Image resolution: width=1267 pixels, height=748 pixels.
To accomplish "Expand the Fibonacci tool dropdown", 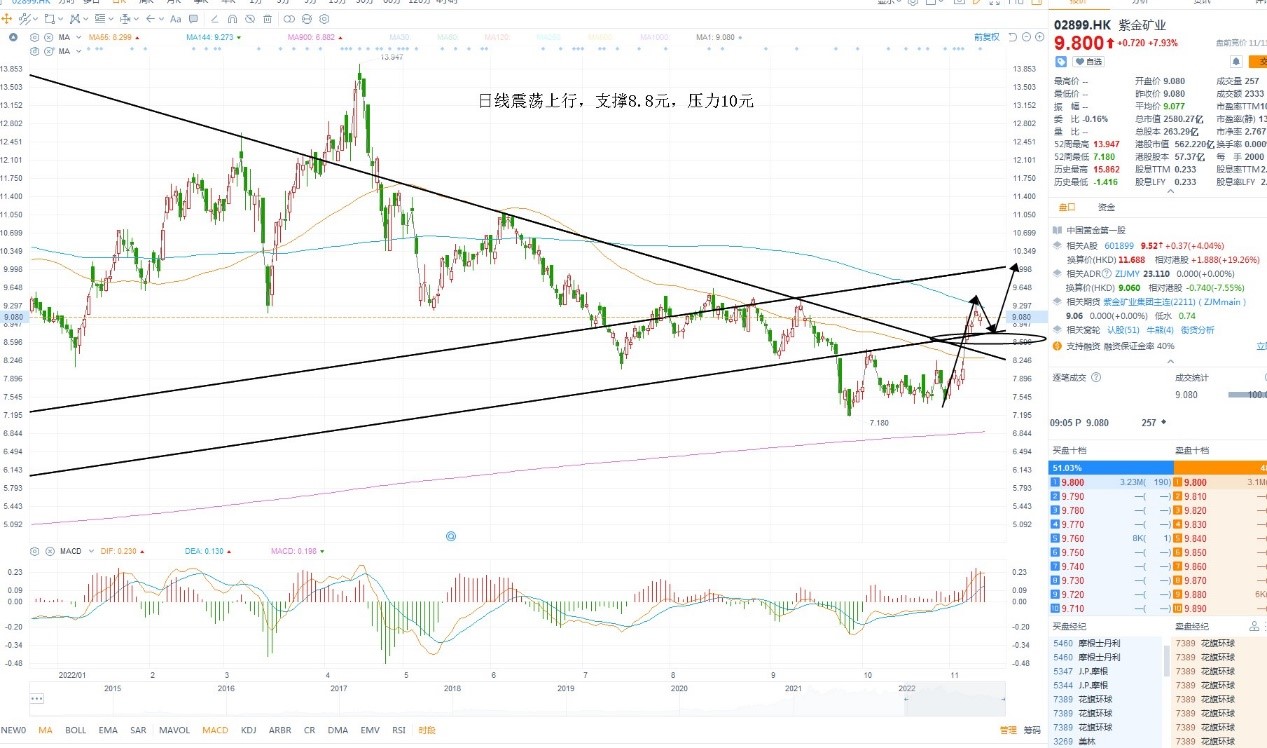I will (111, 19).
